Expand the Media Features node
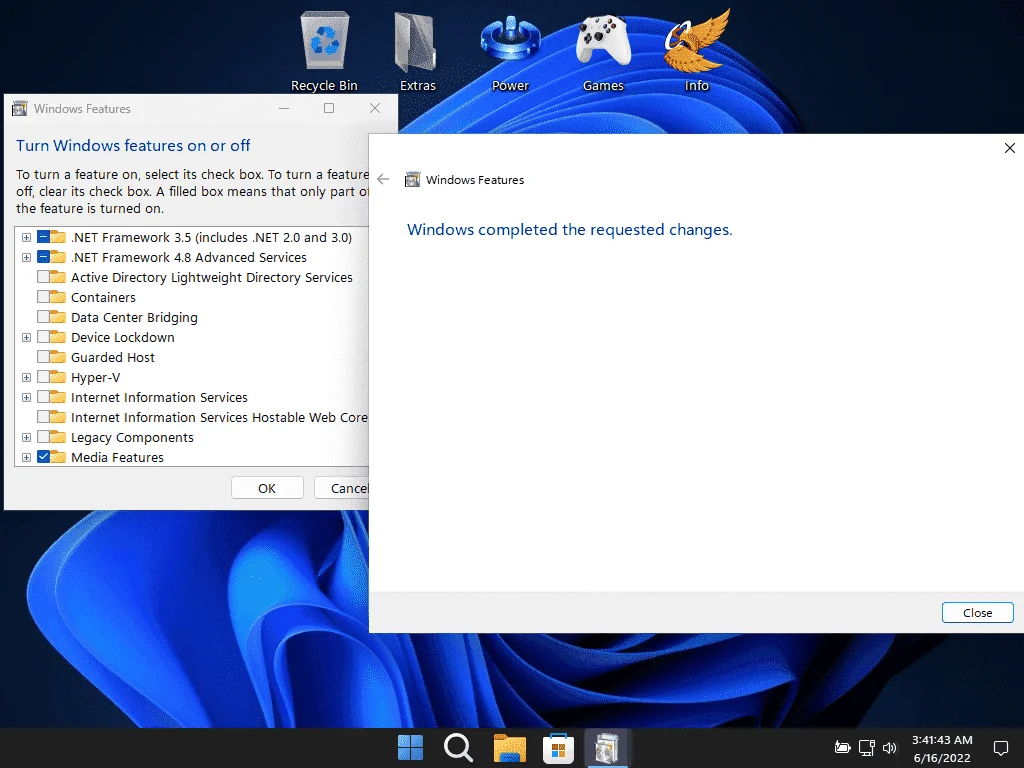Screen dimensions: 1024x768 pos(26,458)
